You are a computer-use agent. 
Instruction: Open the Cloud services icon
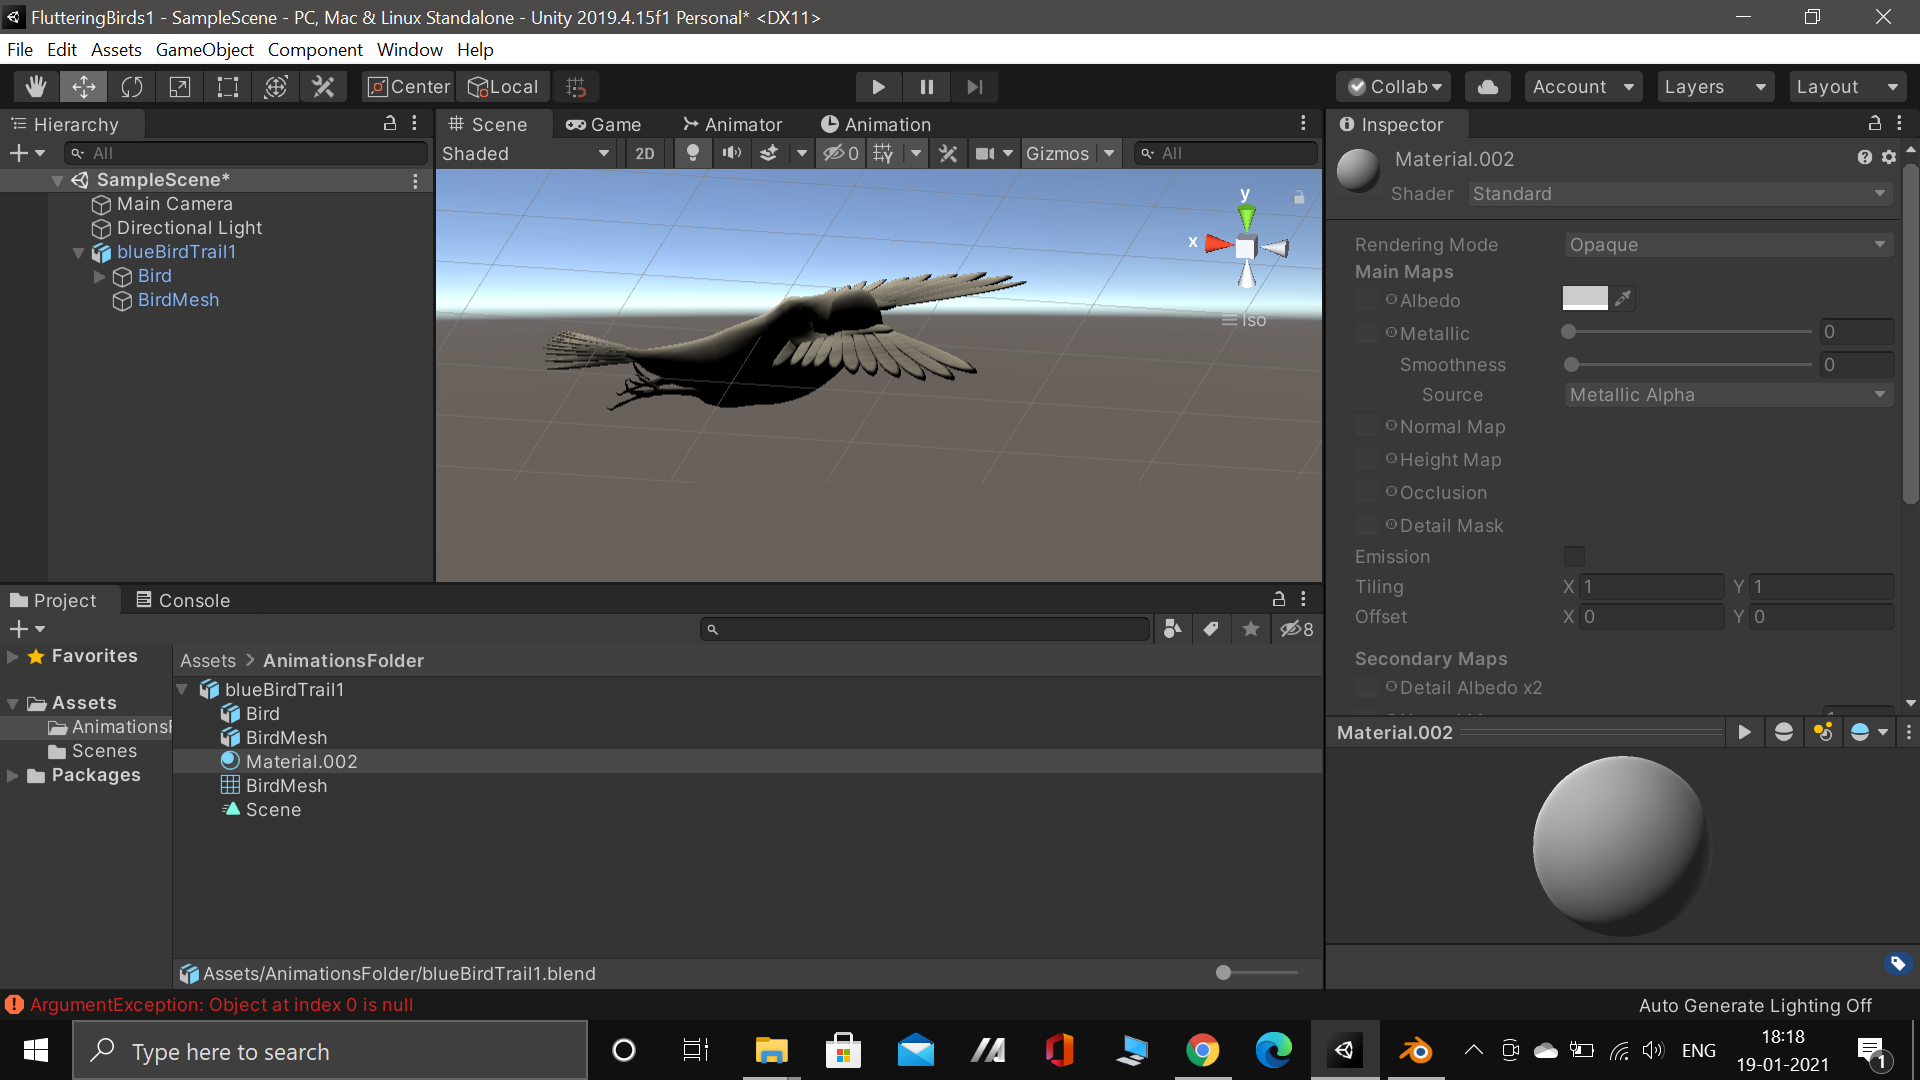point(1487,87)
